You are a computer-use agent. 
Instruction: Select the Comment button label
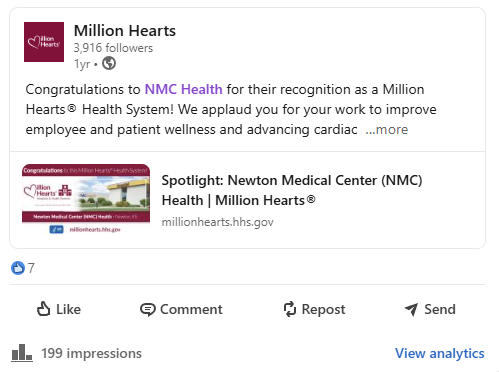(191, 309)
